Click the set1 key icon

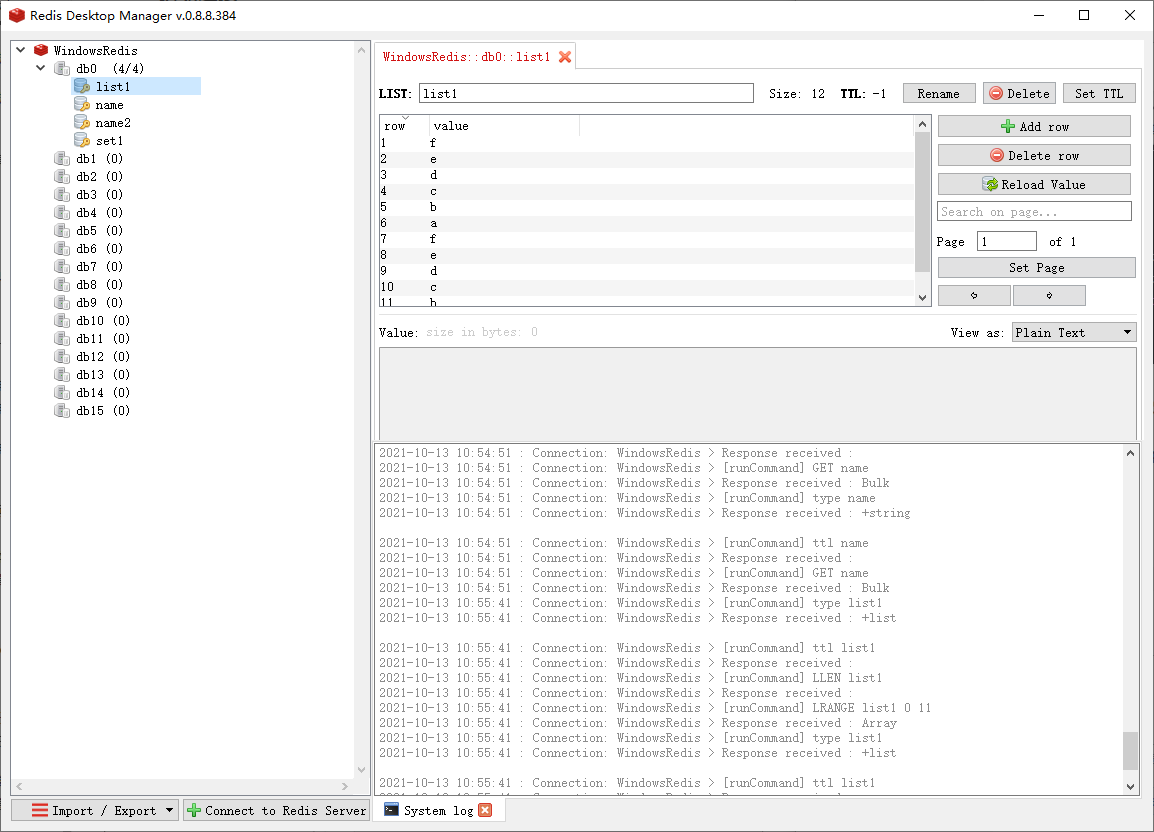(82, 141)
